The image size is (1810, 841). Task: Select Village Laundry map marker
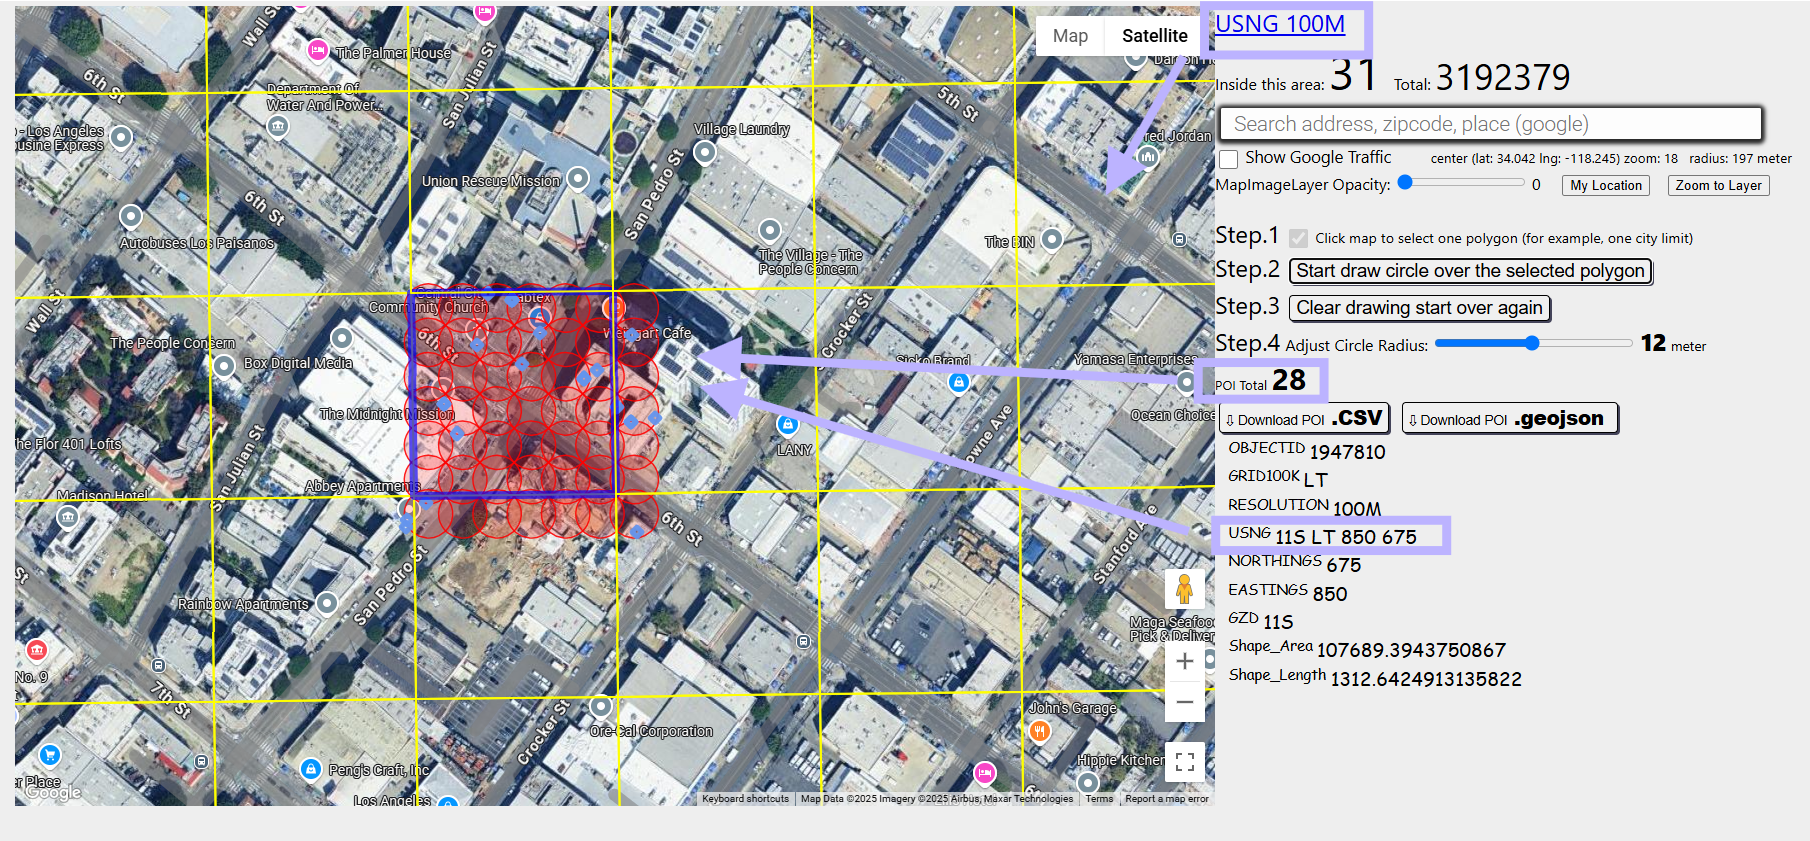pyautogui.click(x=705, y=152)
